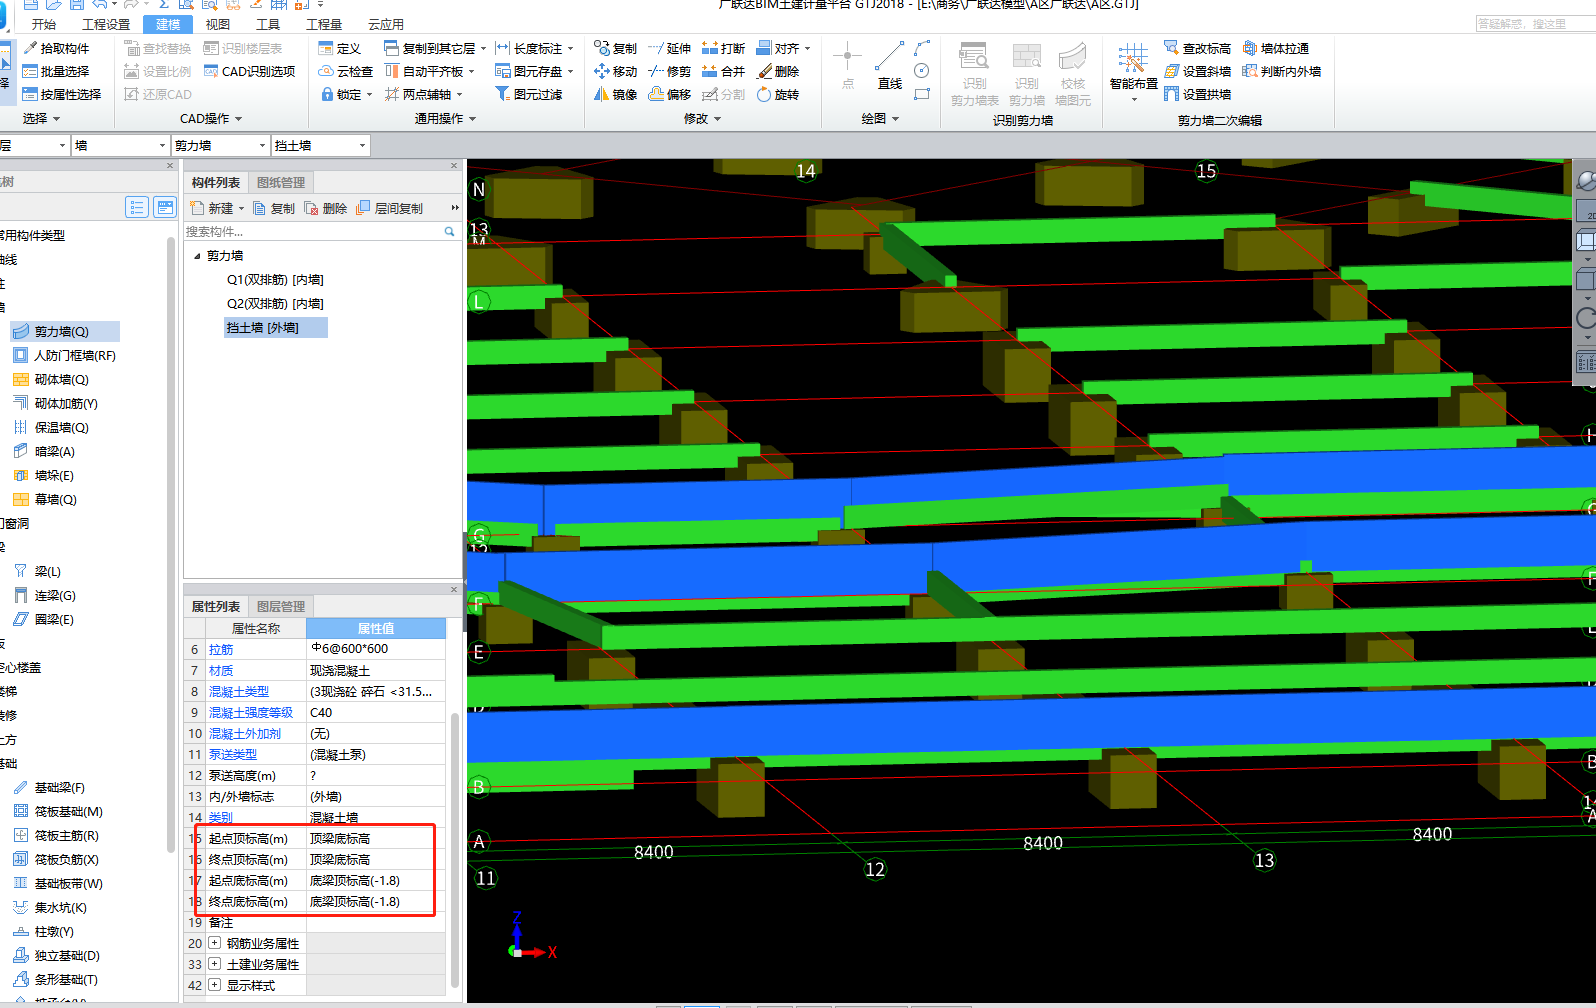Click 删除 in component list toolbar
This screenshot has width=1596, height=1008.
pyautogui.click(x=326, y=208)
